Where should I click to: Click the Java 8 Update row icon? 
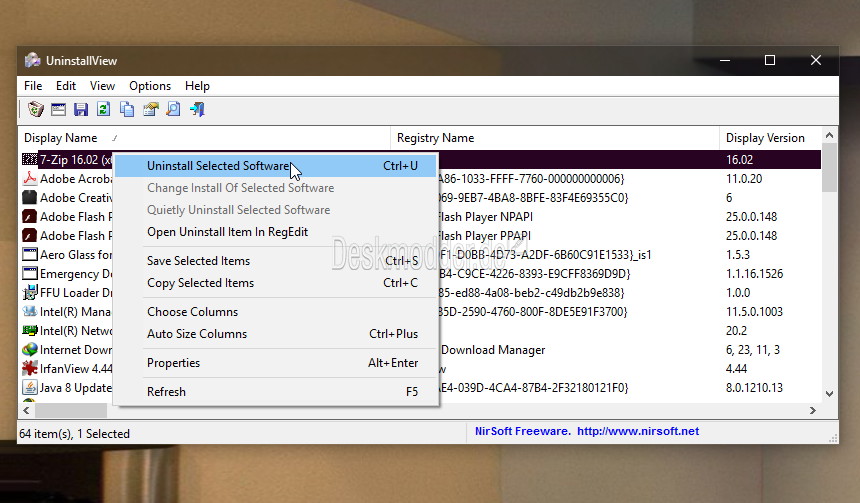[x=30, y=387]
